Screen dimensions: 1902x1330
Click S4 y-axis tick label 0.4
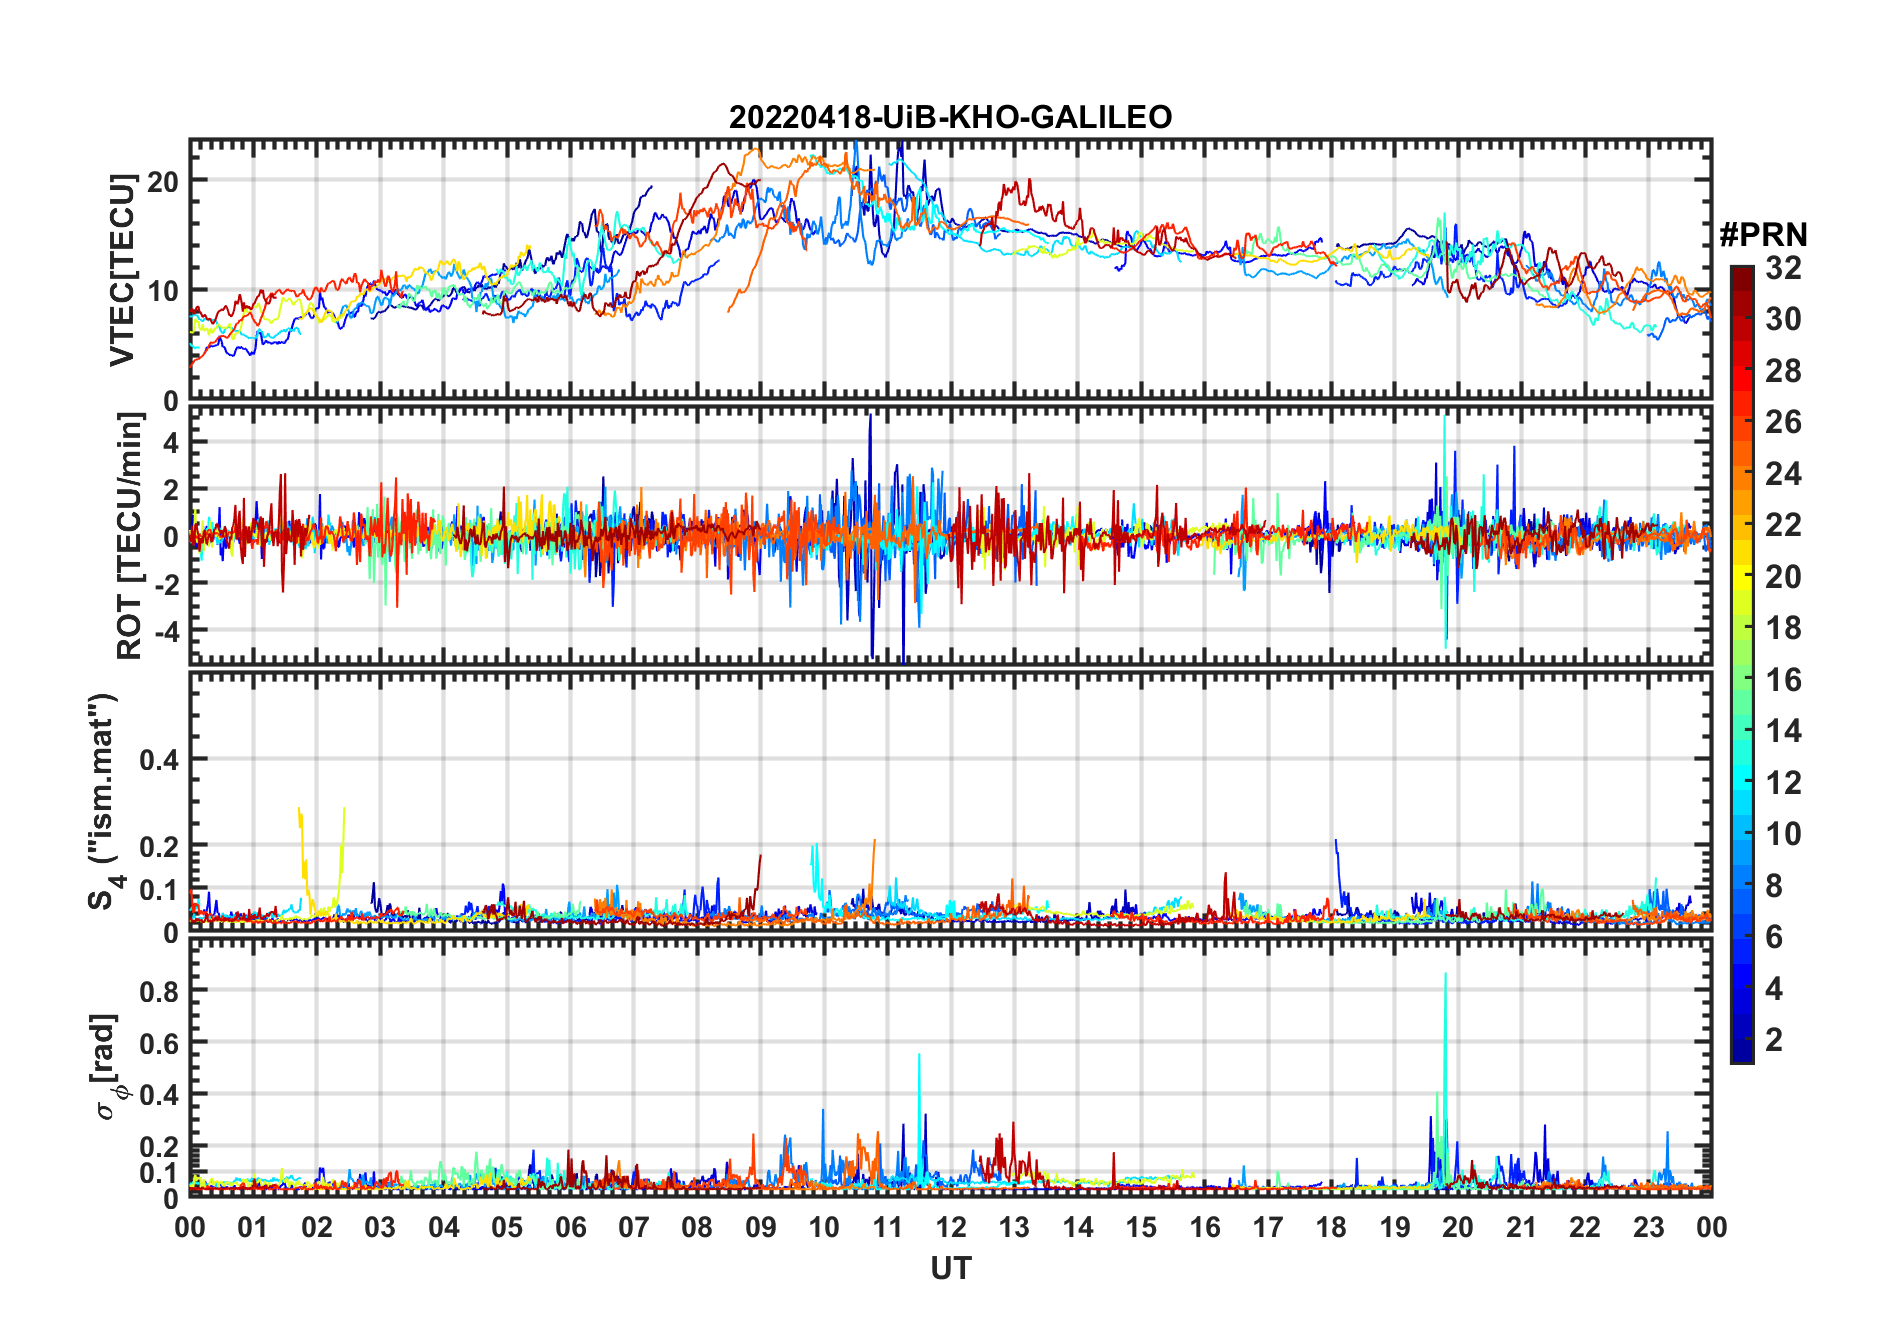click(159, 759)
